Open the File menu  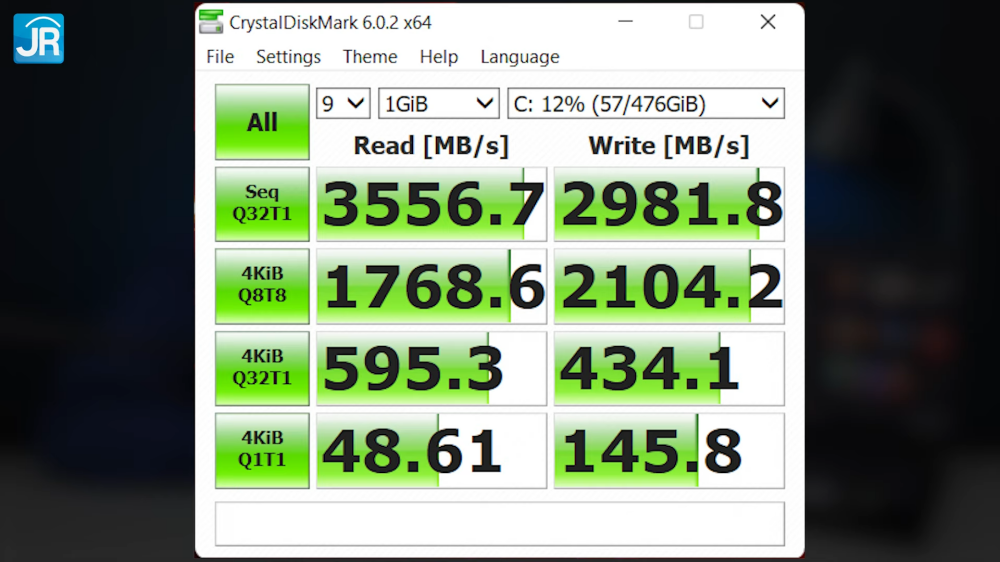click(220, 57)
